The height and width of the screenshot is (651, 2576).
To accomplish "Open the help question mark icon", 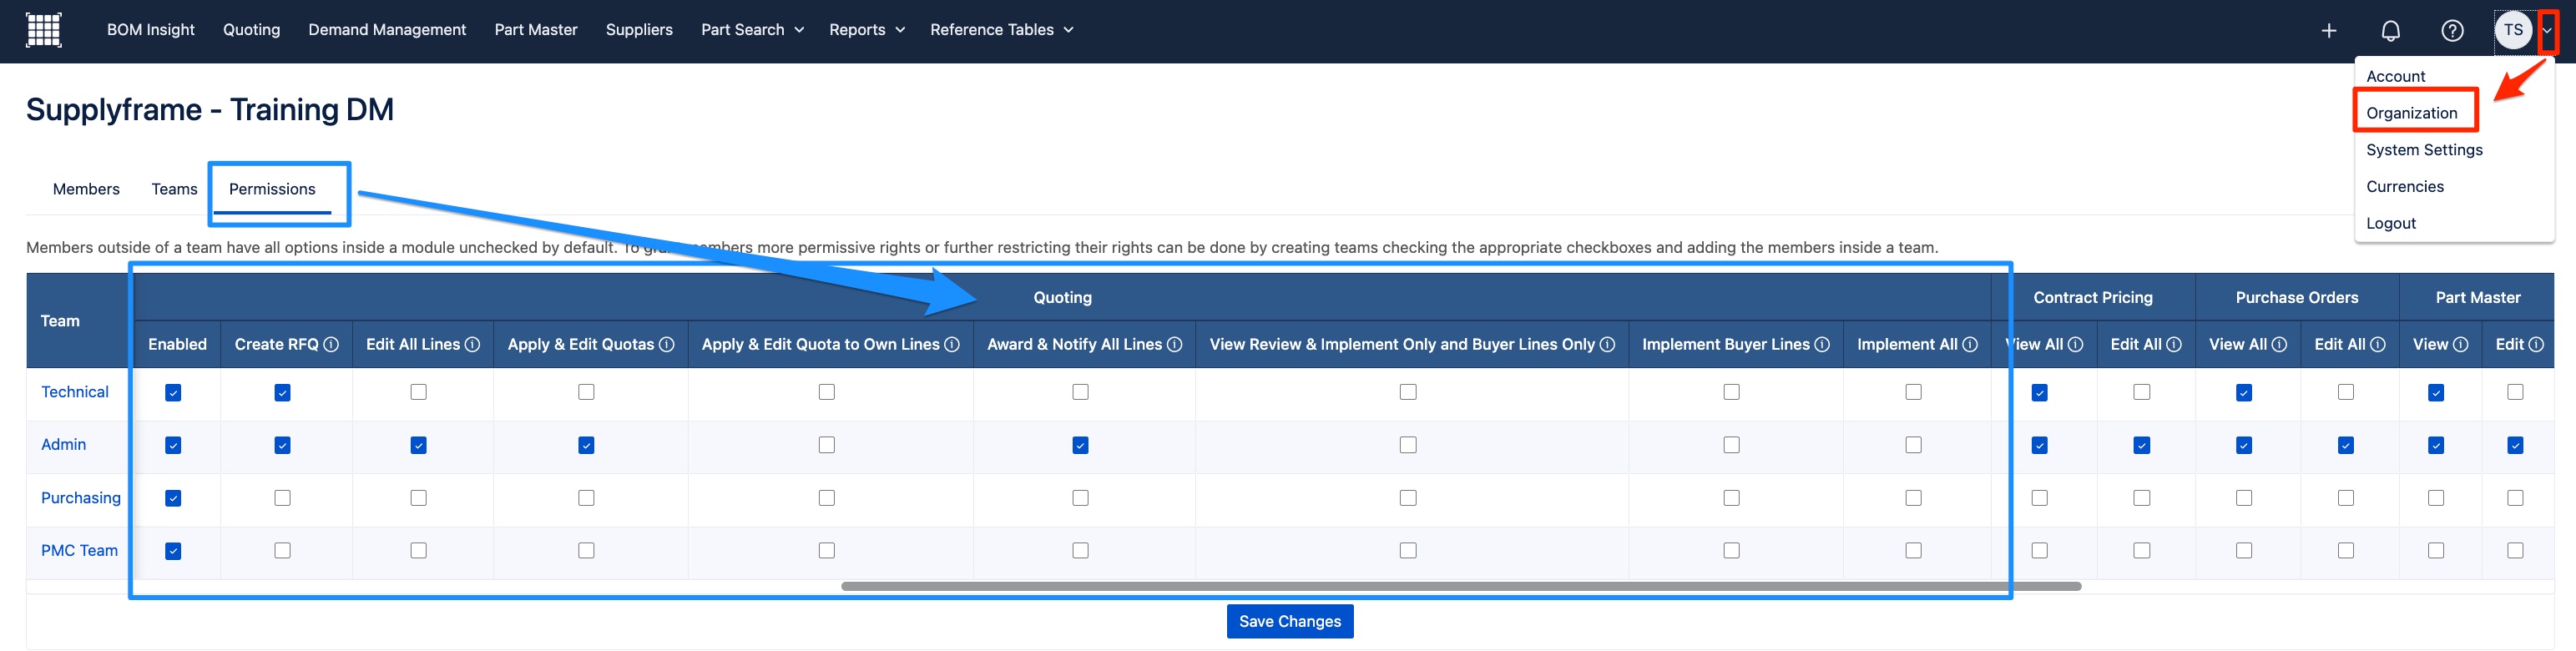I will click(x=2453, y=31).
